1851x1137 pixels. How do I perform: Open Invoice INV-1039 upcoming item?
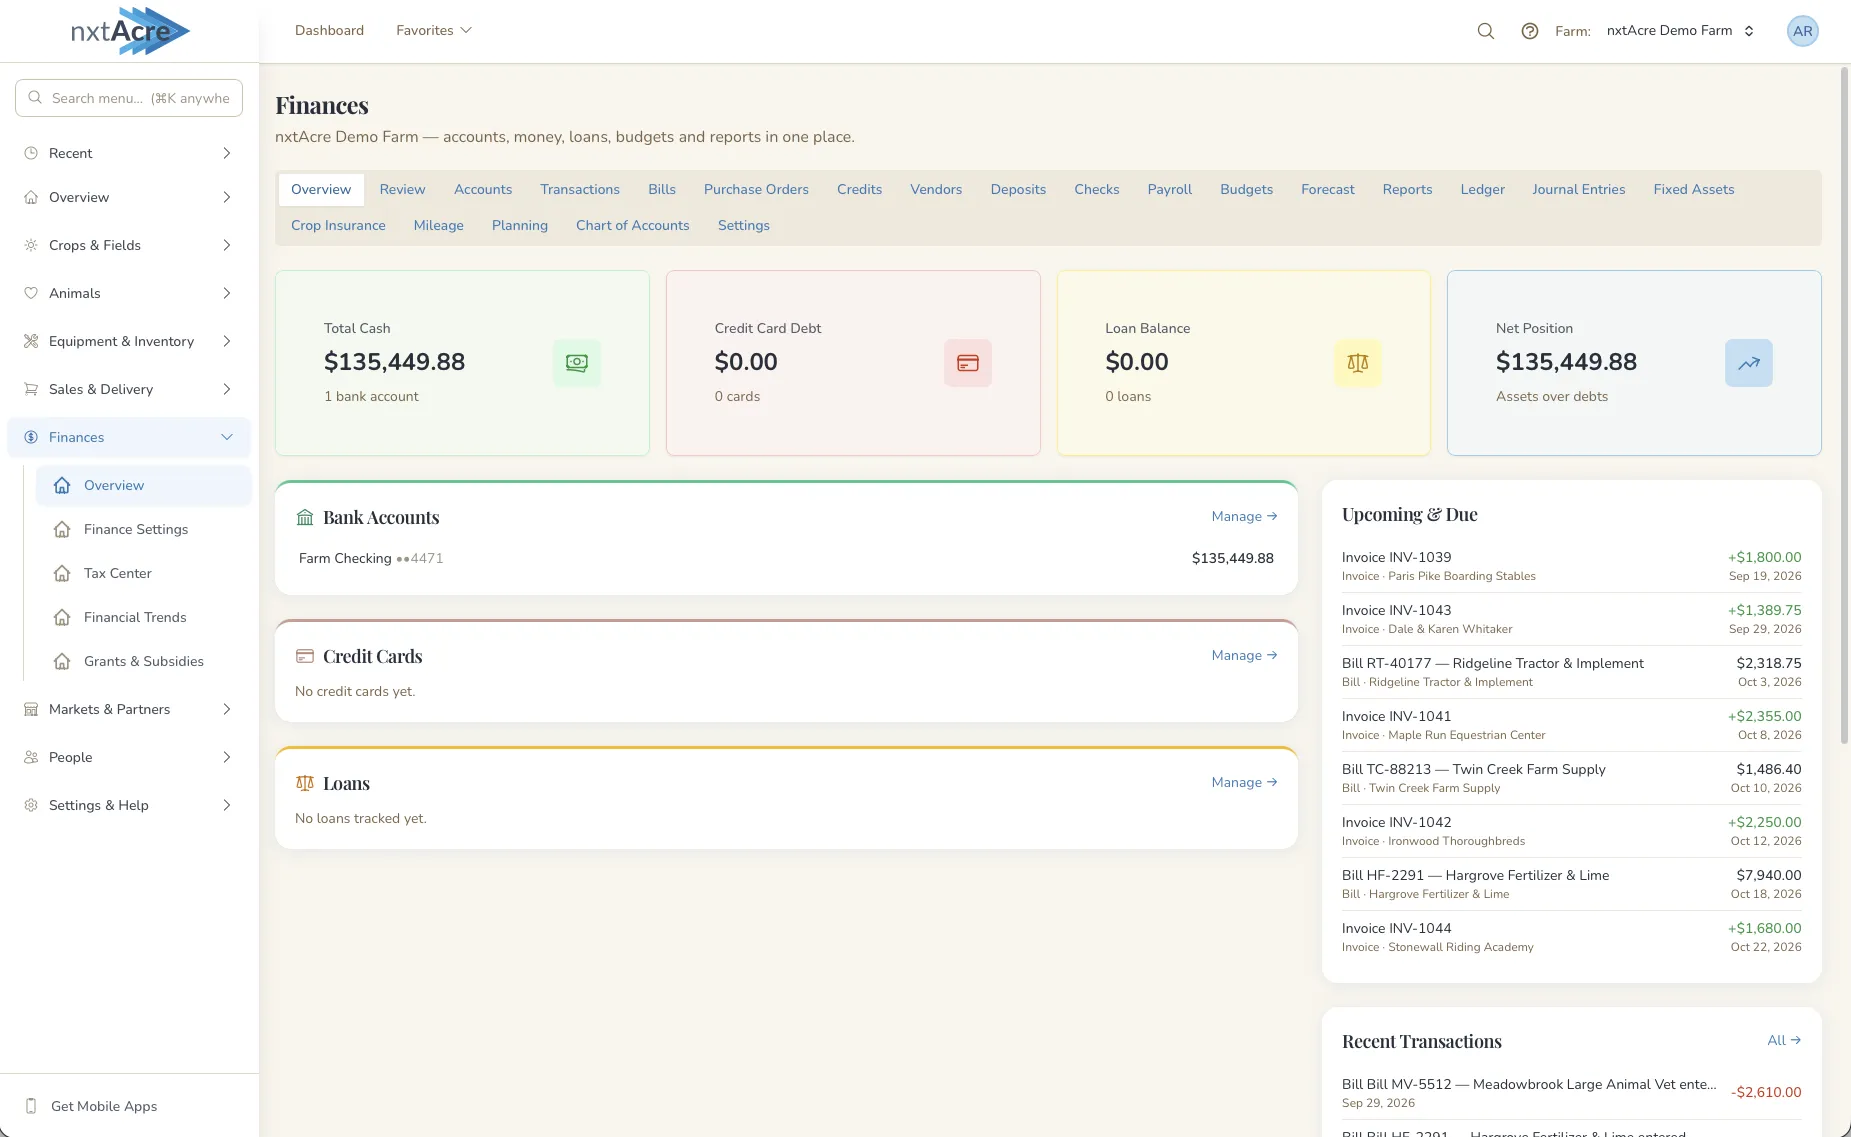click(x=1571, y=566)
